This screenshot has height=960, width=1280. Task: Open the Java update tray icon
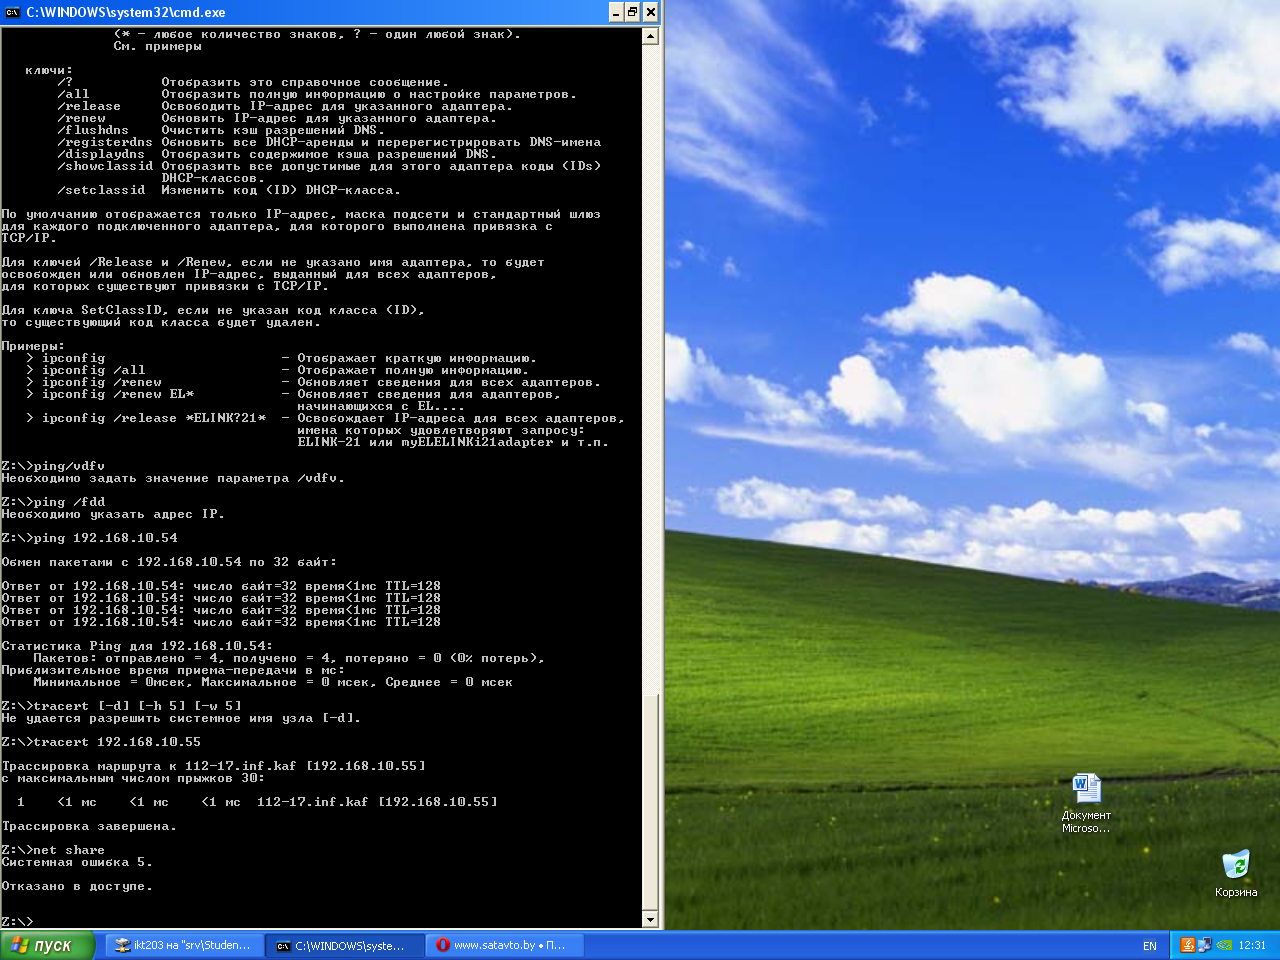[x=1187, y=945]
